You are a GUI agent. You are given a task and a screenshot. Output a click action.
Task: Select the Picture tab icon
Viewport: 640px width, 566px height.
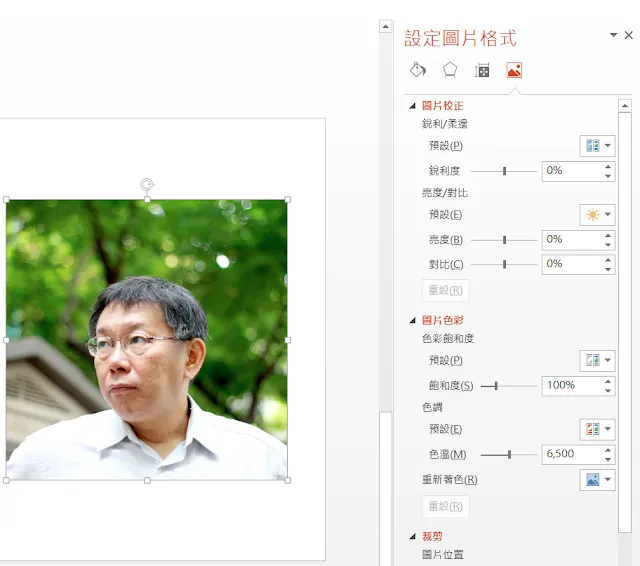tap(514, 70)
